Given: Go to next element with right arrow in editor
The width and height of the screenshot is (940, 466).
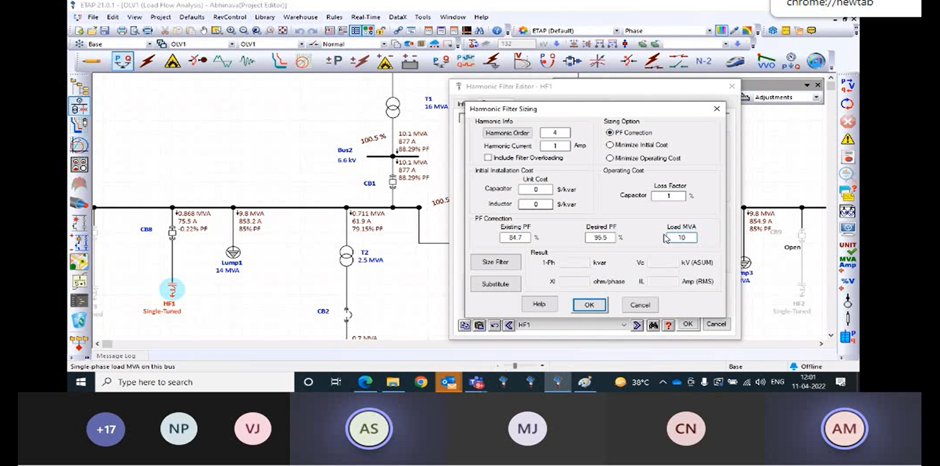Looking at the screenshot, I should (x=637, y=325).
